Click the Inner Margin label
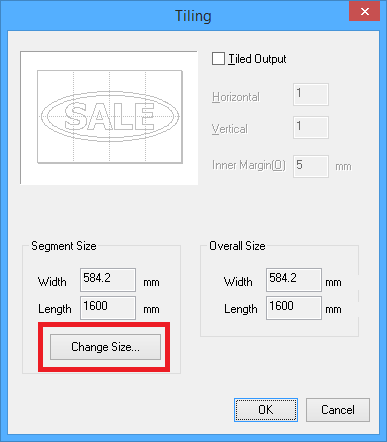 tap(249, 165)
